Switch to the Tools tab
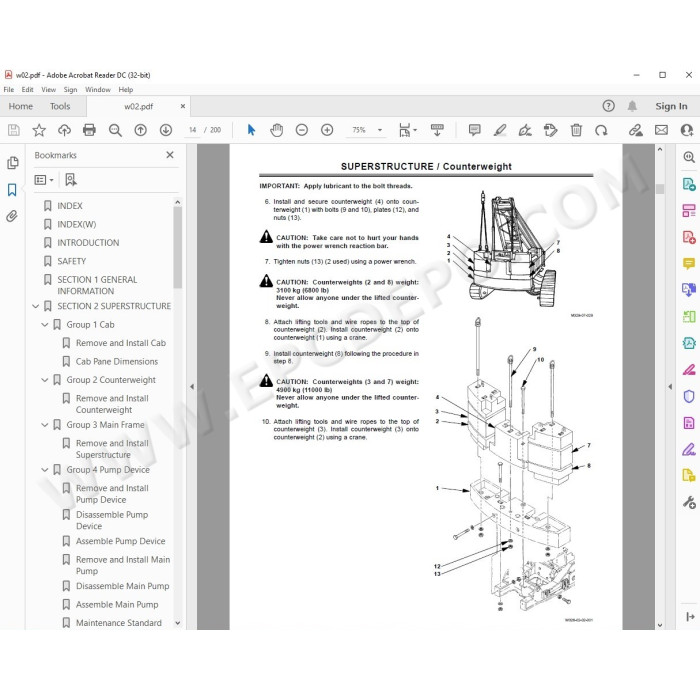This screenshot has height=700, width=700. click(x=60, y=106)
